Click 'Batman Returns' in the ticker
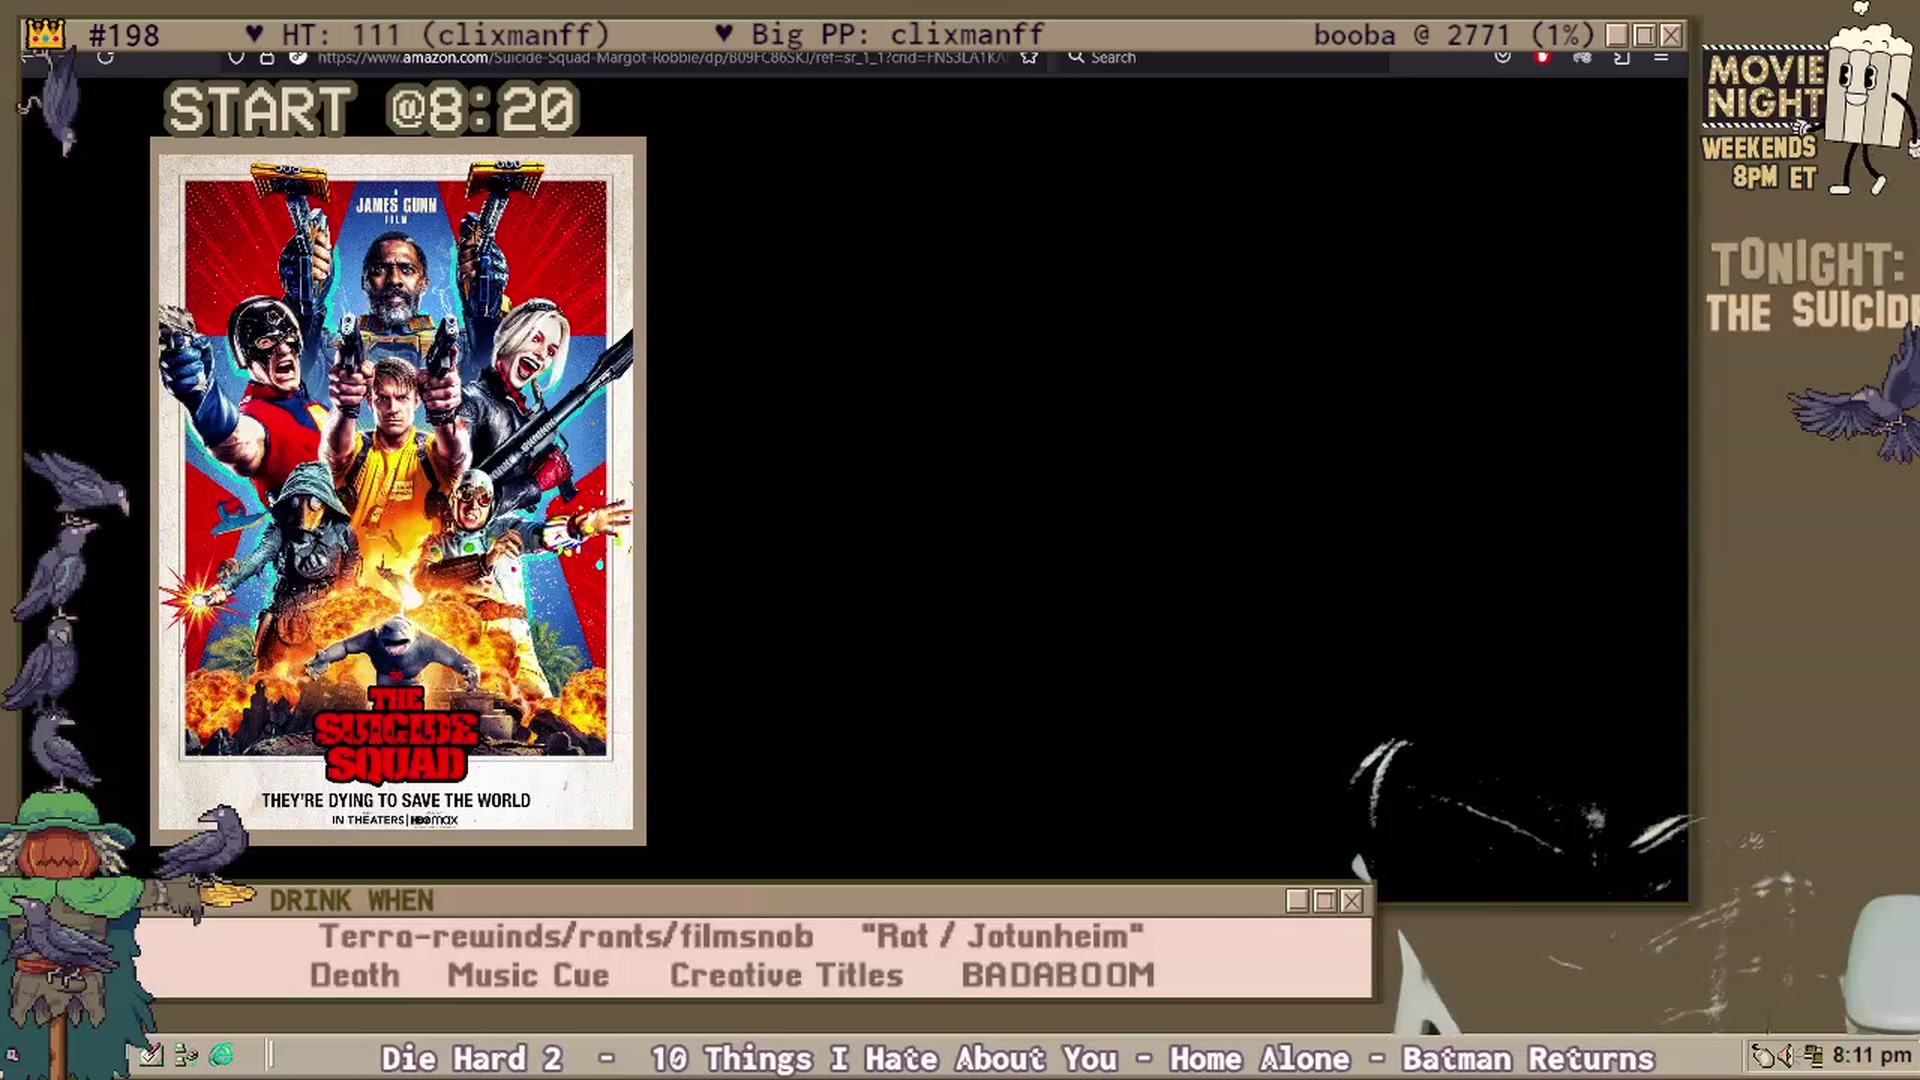 point(1528,1058)
